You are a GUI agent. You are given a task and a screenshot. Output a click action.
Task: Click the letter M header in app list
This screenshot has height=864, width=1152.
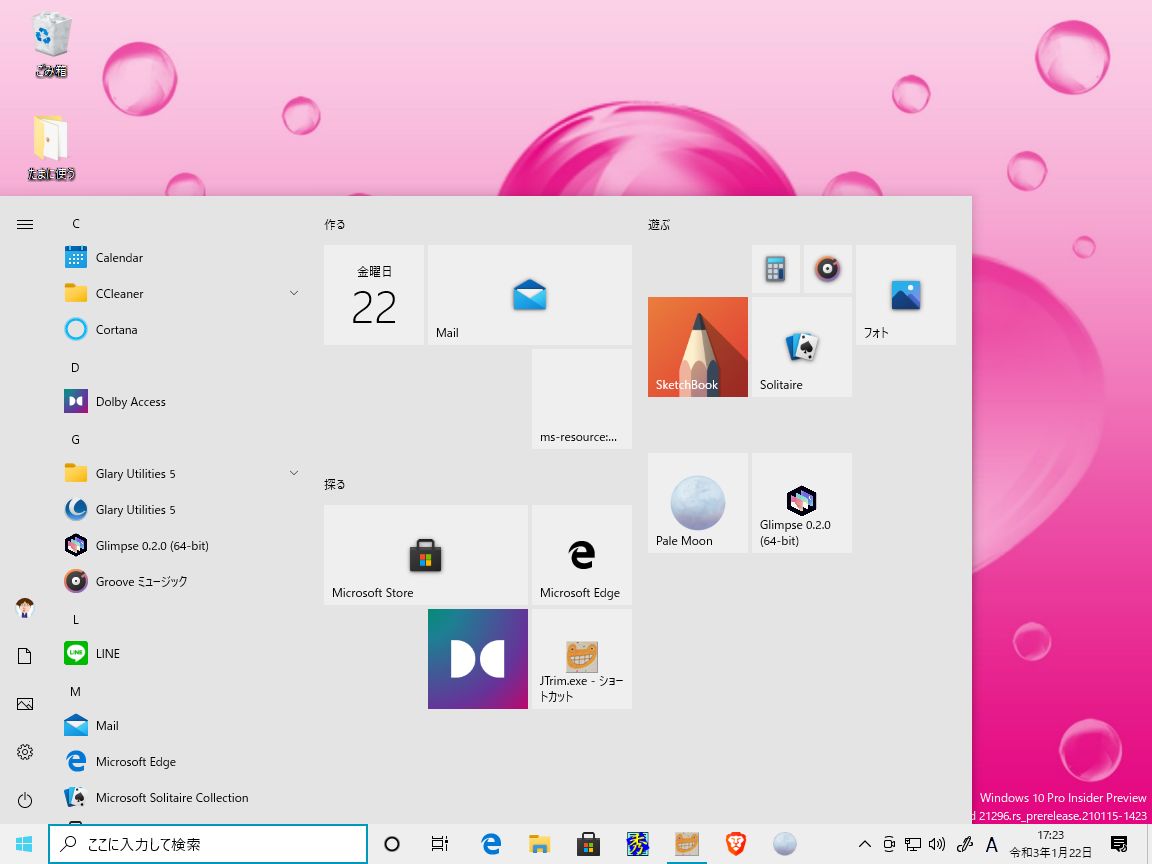click(76, 691)
